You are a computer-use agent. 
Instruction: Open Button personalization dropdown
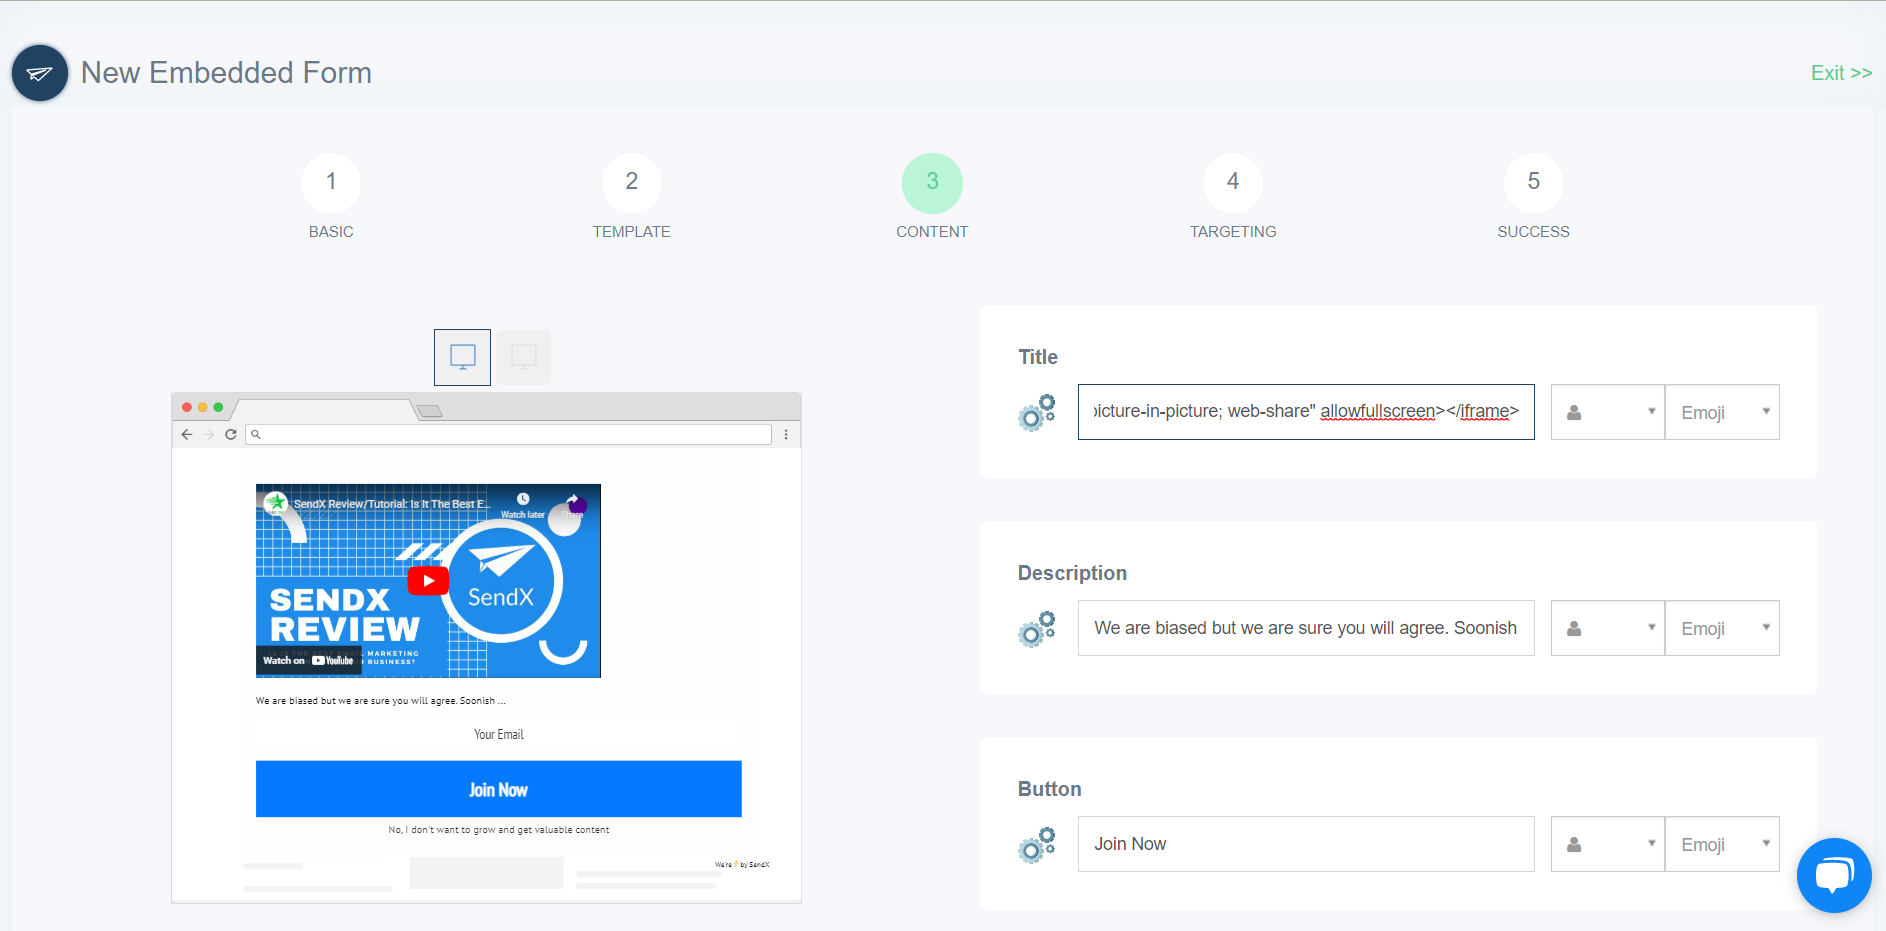point(1608,844)
